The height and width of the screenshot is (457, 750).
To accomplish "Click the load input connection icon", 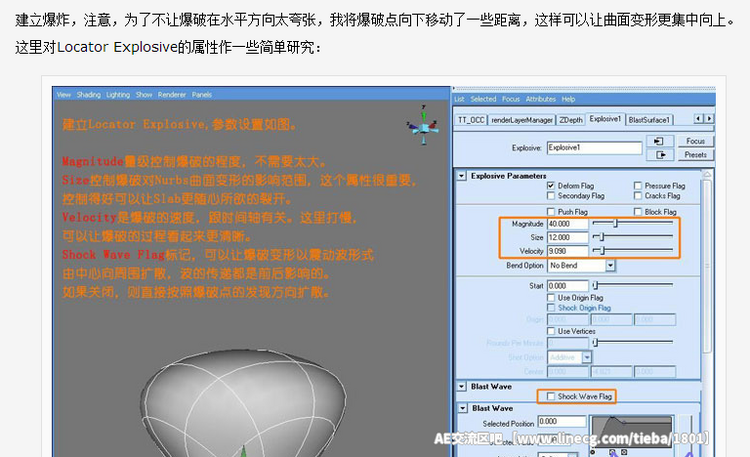I will click(660, 142).
